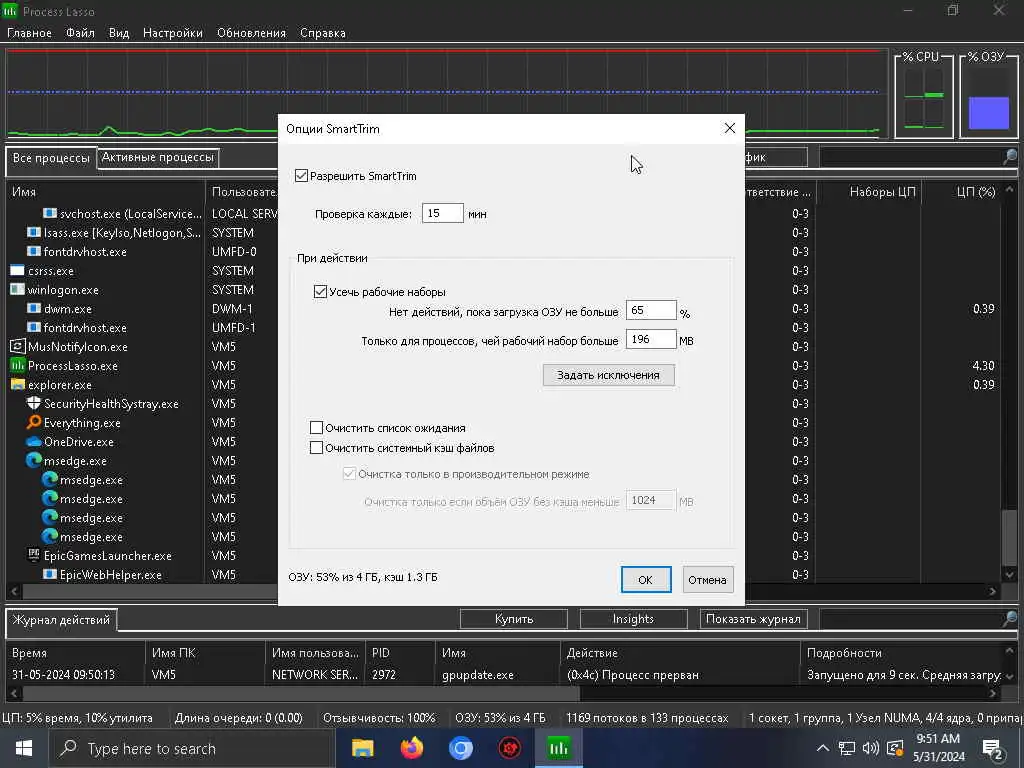Open the volume tray icon
Image resolution: width=1024 pixels, height=768 pixels.
coord(871,748)
